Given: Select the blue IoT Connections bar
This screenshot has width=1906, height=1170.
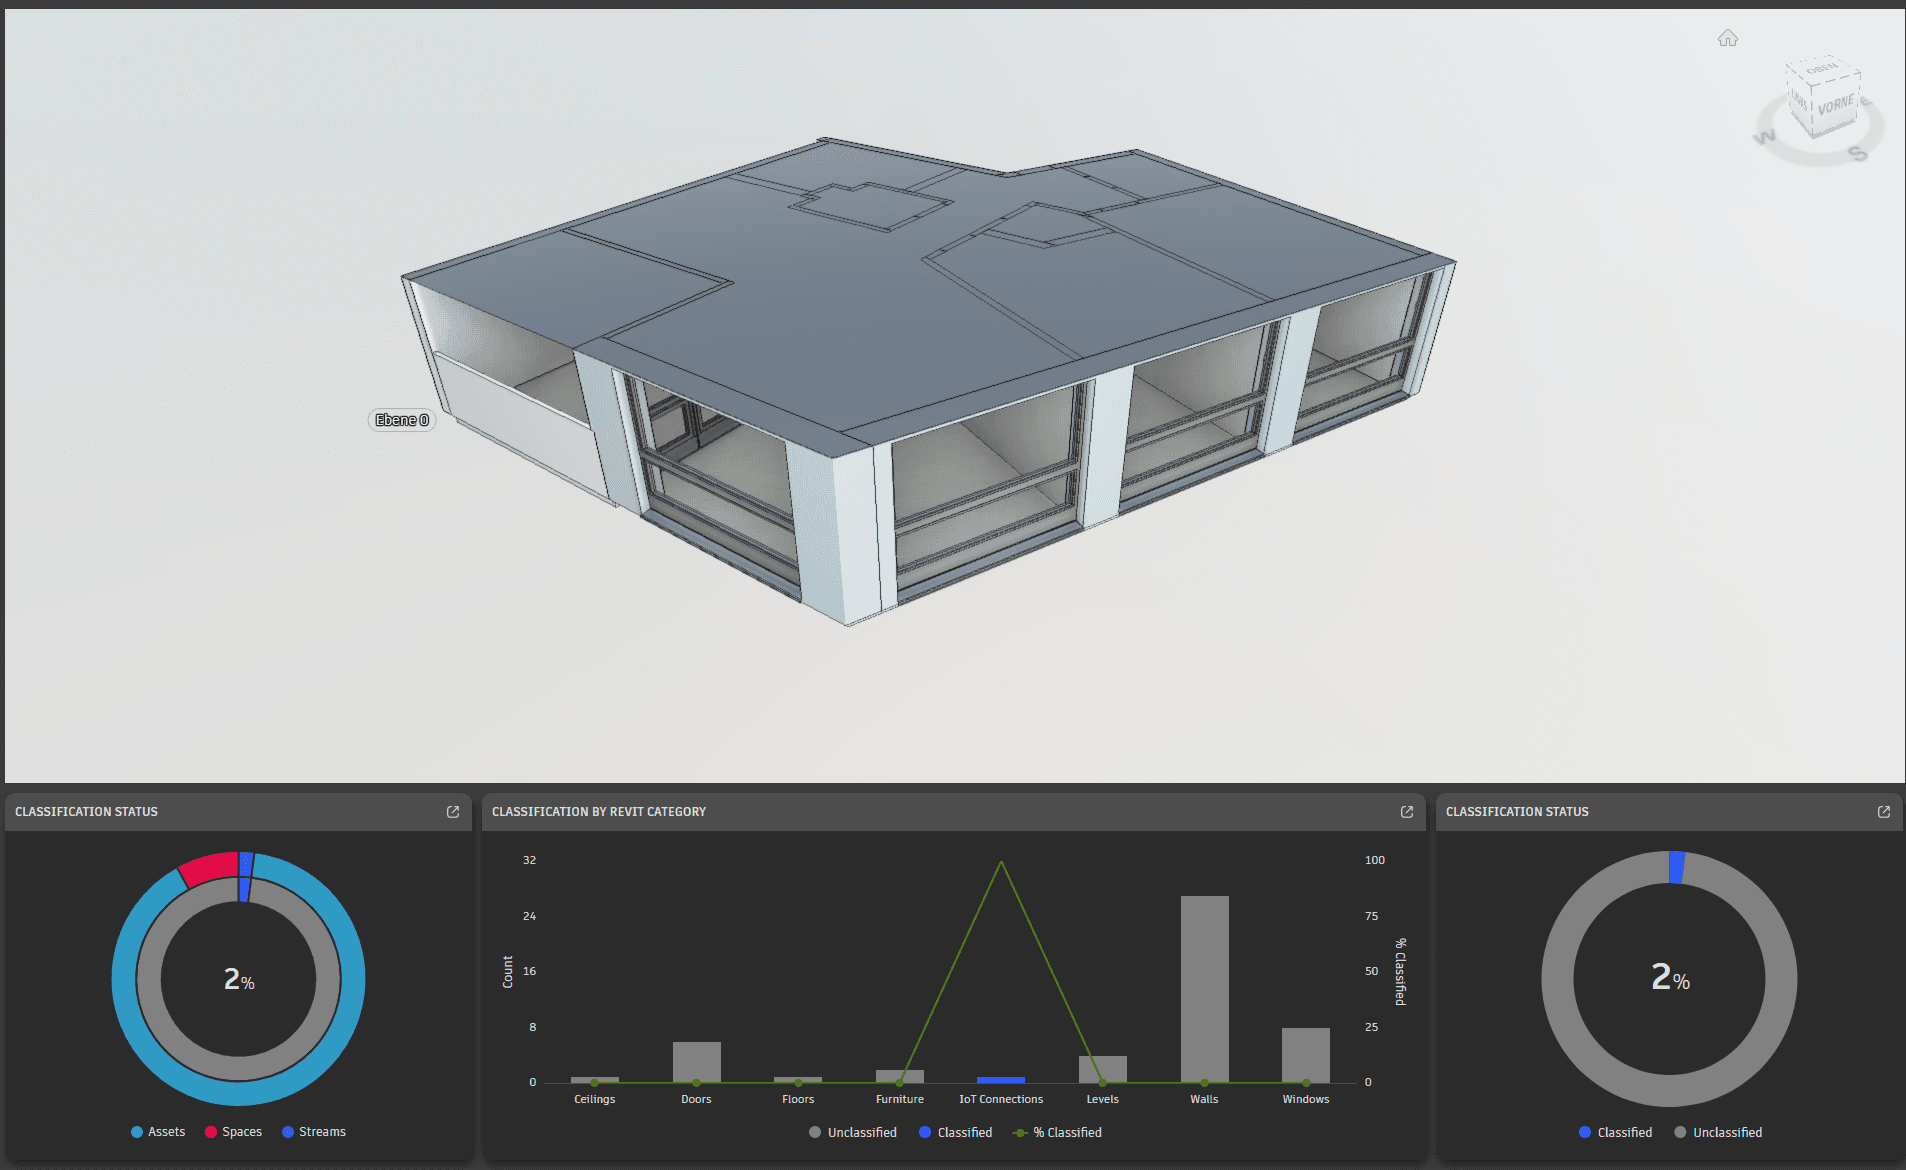Looking at the screenshot, I should 1001,1079.
